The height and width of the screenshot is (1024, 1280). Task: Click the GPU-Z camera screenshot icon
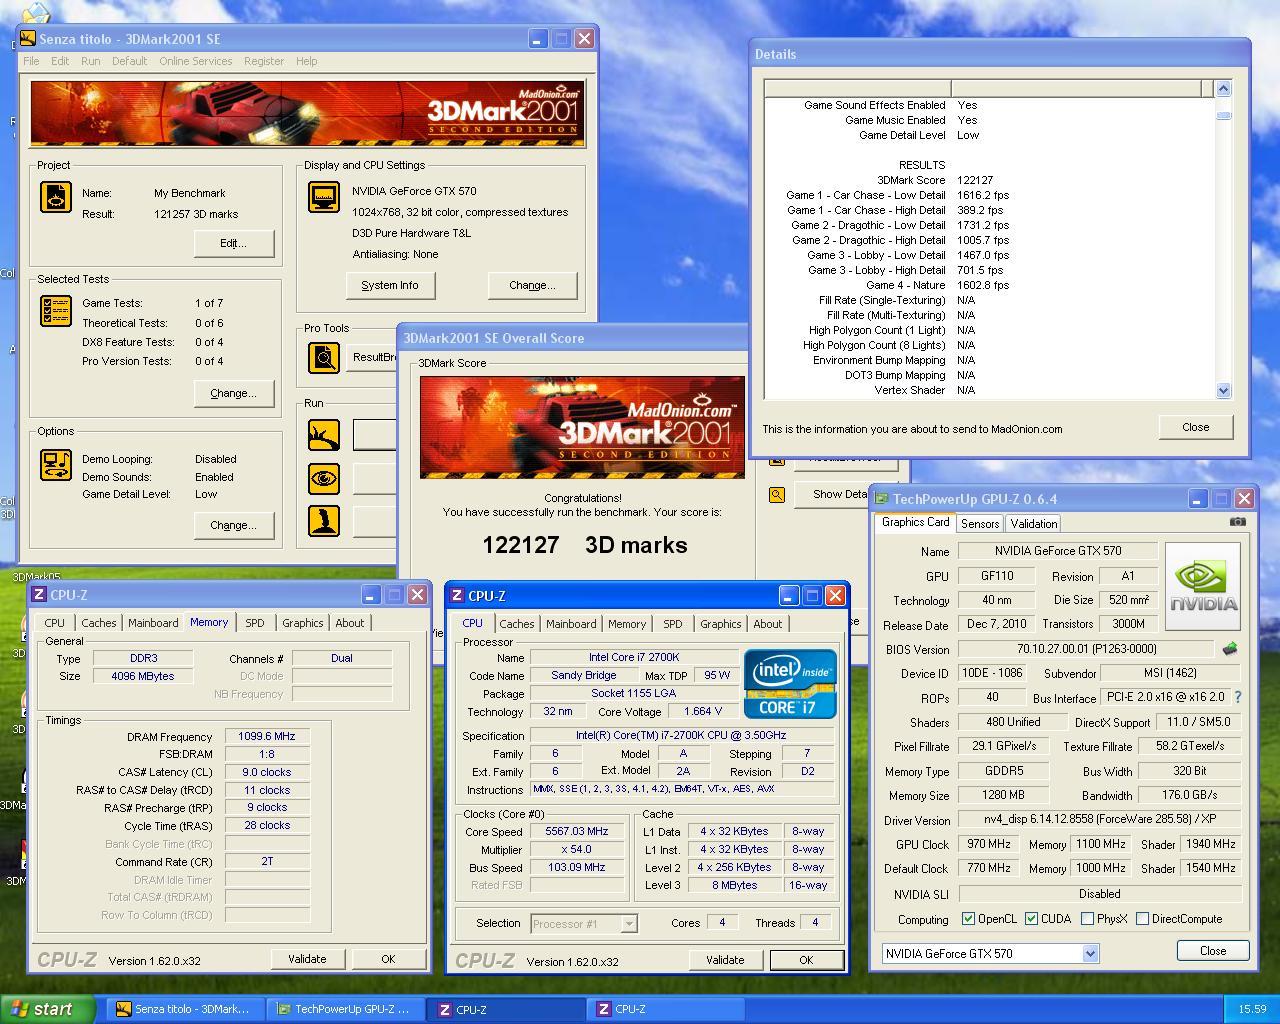tap(1238, 521)
